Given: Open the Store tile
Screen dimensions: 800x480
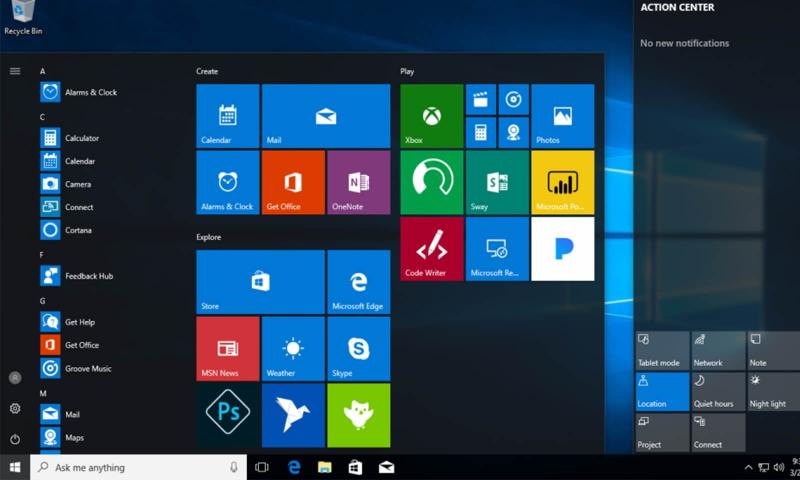Looking at the screenshot, I should pyautogui.click(x=260, y=282).
